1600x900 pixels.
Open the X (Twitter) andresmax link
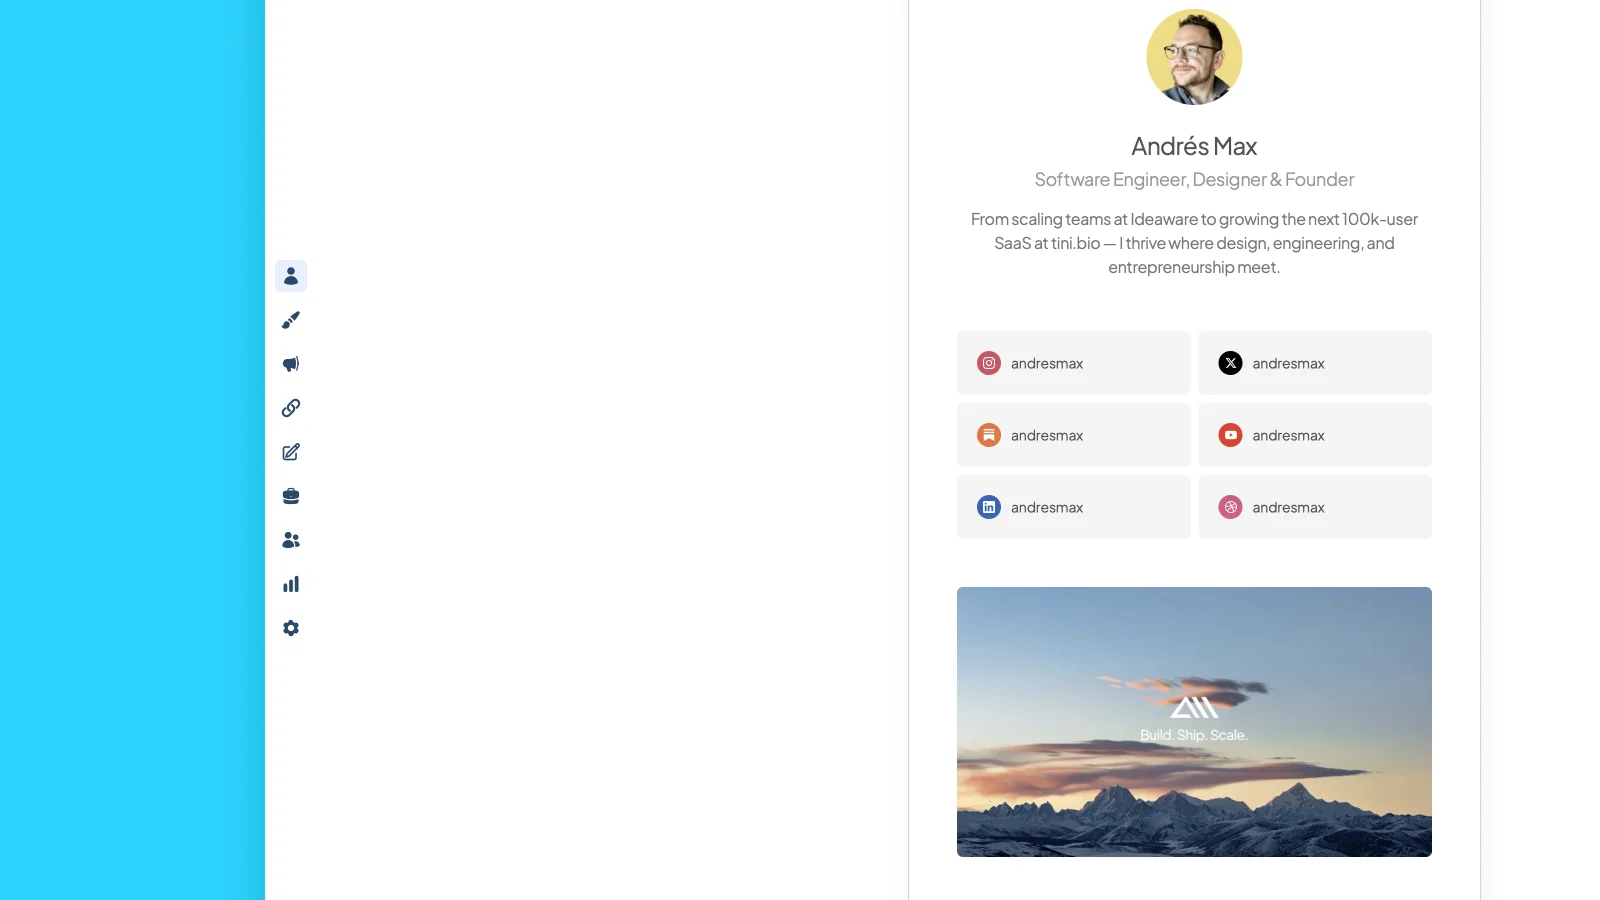pos(1315,363)
